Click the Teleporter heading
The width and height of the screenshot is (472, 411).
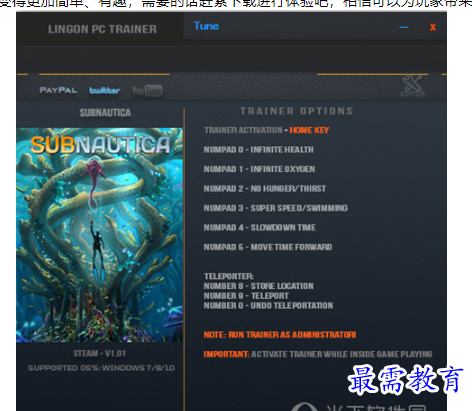[229, 276]
